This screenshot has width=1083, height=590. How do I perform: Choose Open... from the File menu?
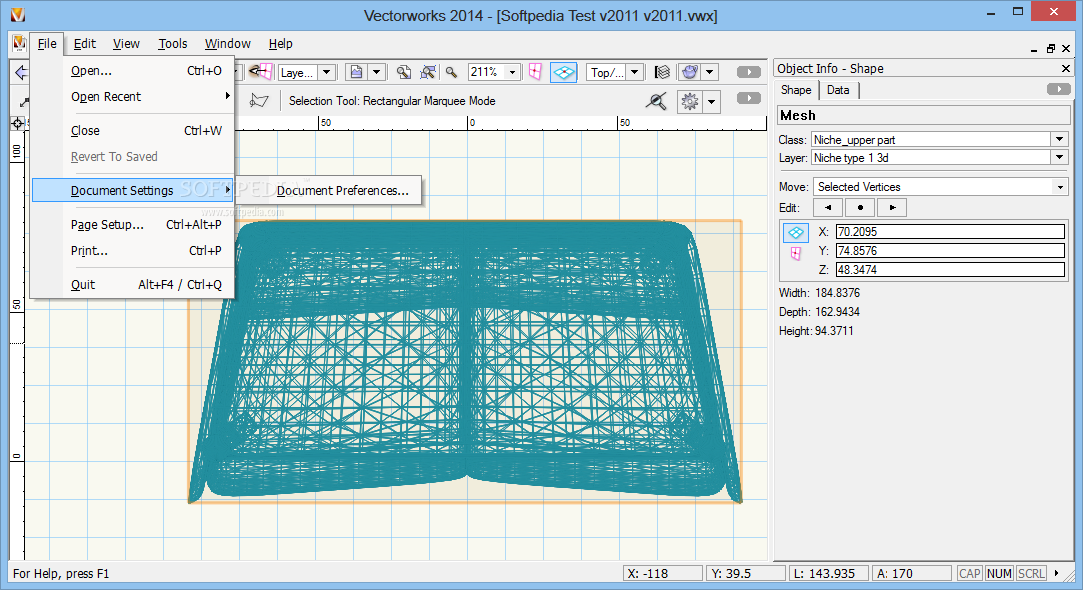[x=133, y=70]
